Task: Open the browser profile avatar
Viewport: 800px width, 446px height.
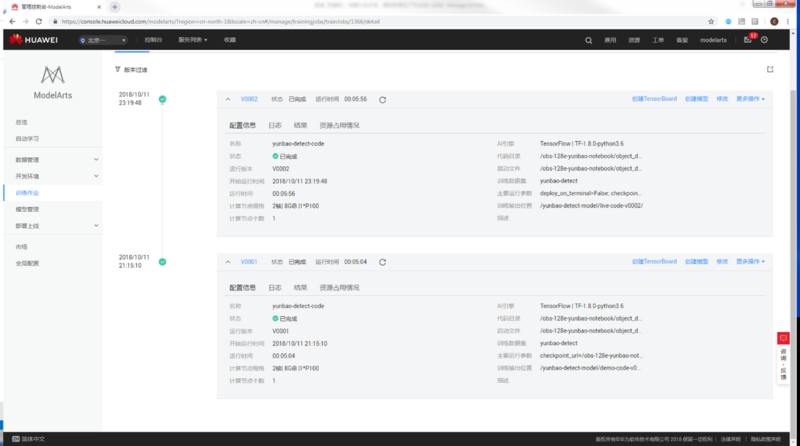Action: click(774, 21)
